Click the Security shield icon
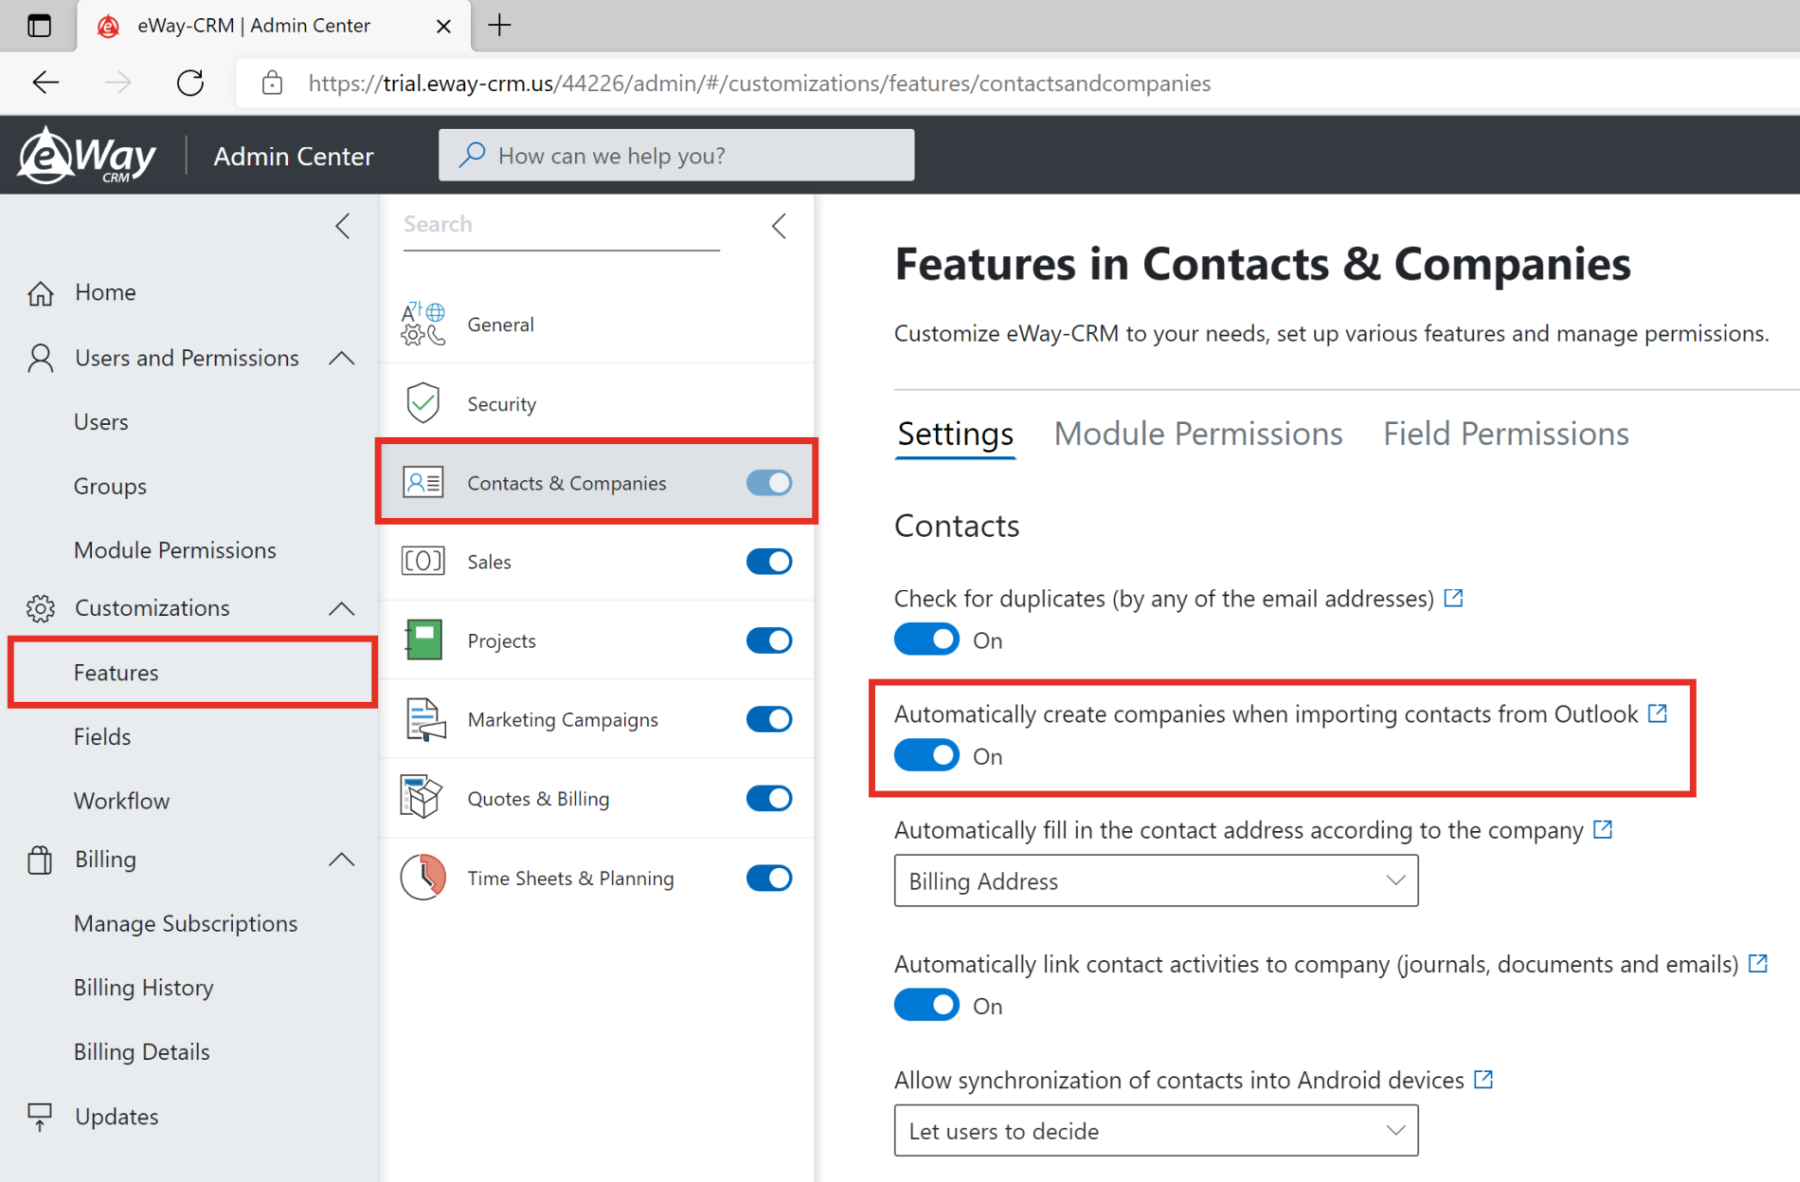The width and height of the screenshot is (1800, 1182). click(x=423, y=403)
